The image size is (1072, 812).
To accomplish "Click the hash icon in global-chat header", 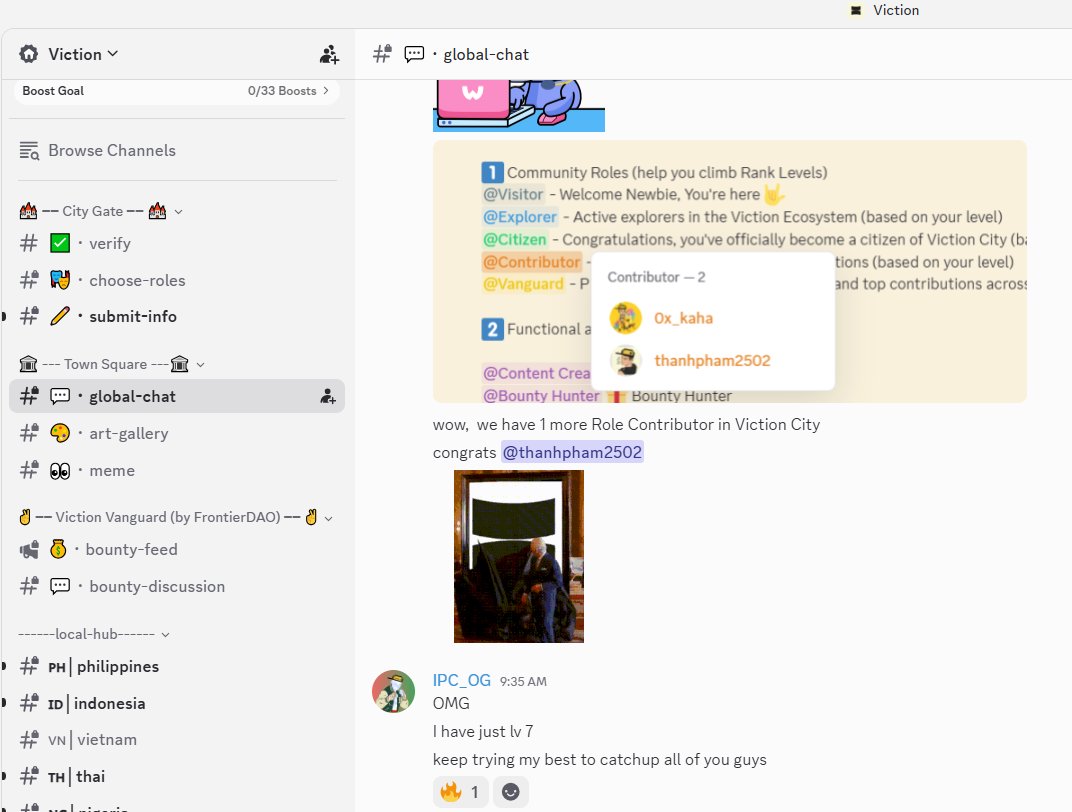I will 382,54.
